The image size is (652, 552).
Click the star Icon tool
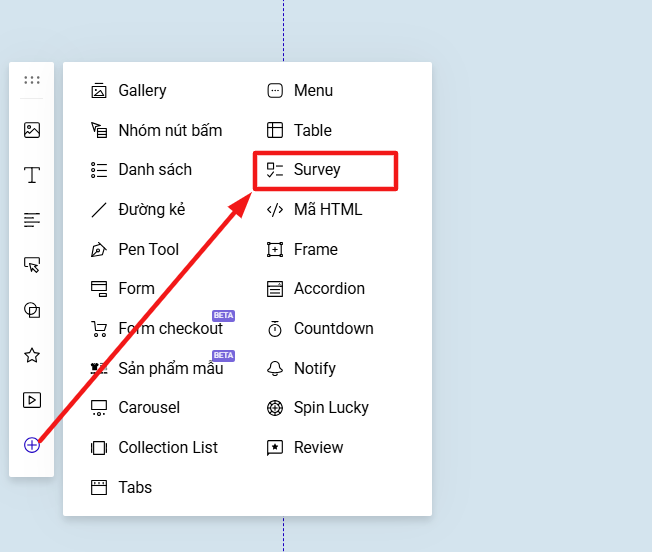pyautogui.click(x=32, y=355)
